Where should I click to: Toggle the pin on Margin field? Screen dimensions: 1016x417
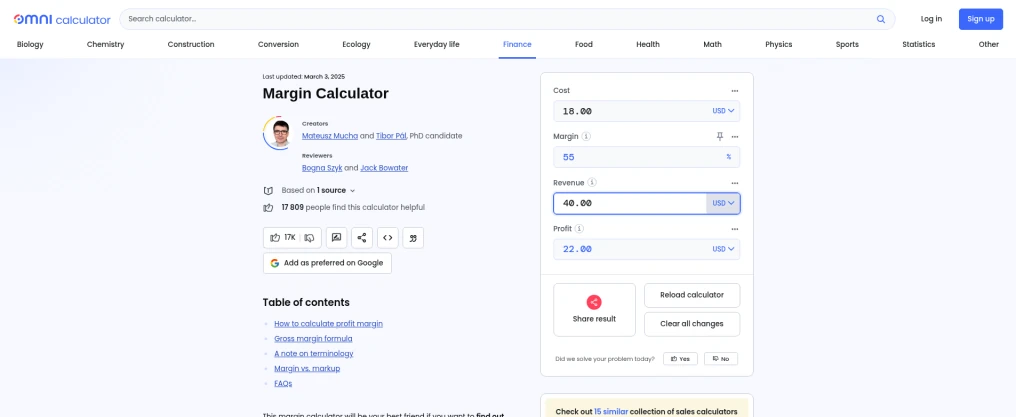(x=719, y=137)
